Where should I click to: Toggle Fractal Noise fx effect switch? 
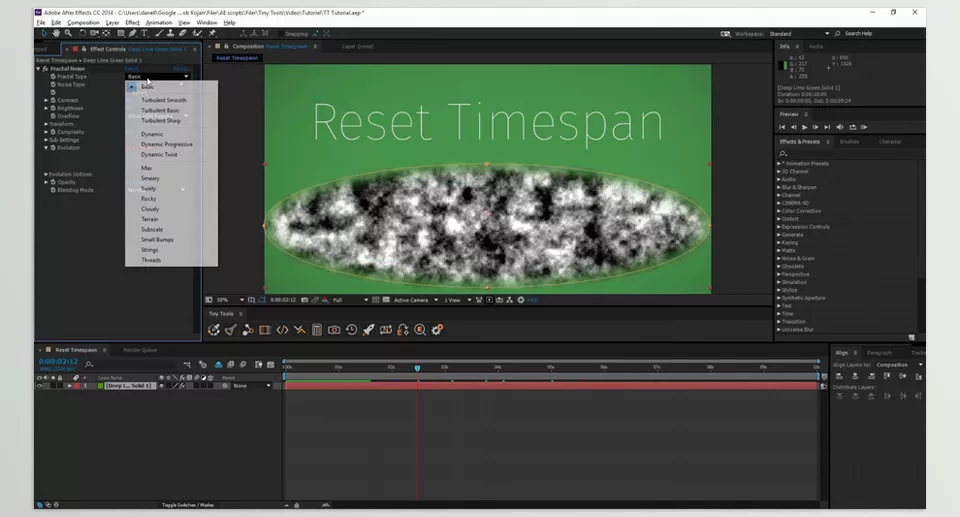click(x=45, y=69)
